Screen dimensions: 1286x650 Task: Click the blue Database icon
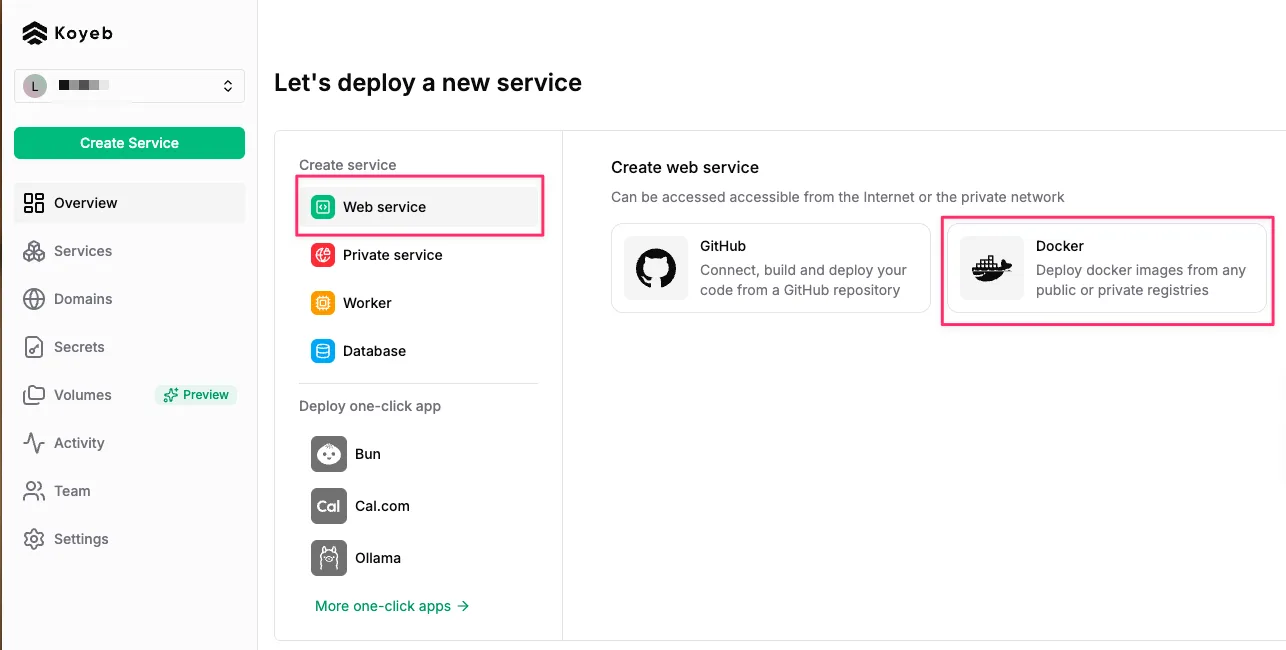point(323,351)
